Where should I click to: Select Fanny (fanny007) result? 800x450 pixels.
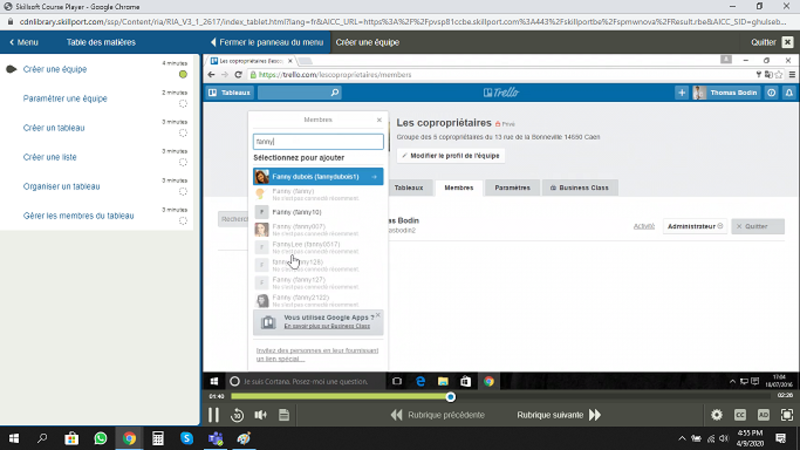pos(318,230)
